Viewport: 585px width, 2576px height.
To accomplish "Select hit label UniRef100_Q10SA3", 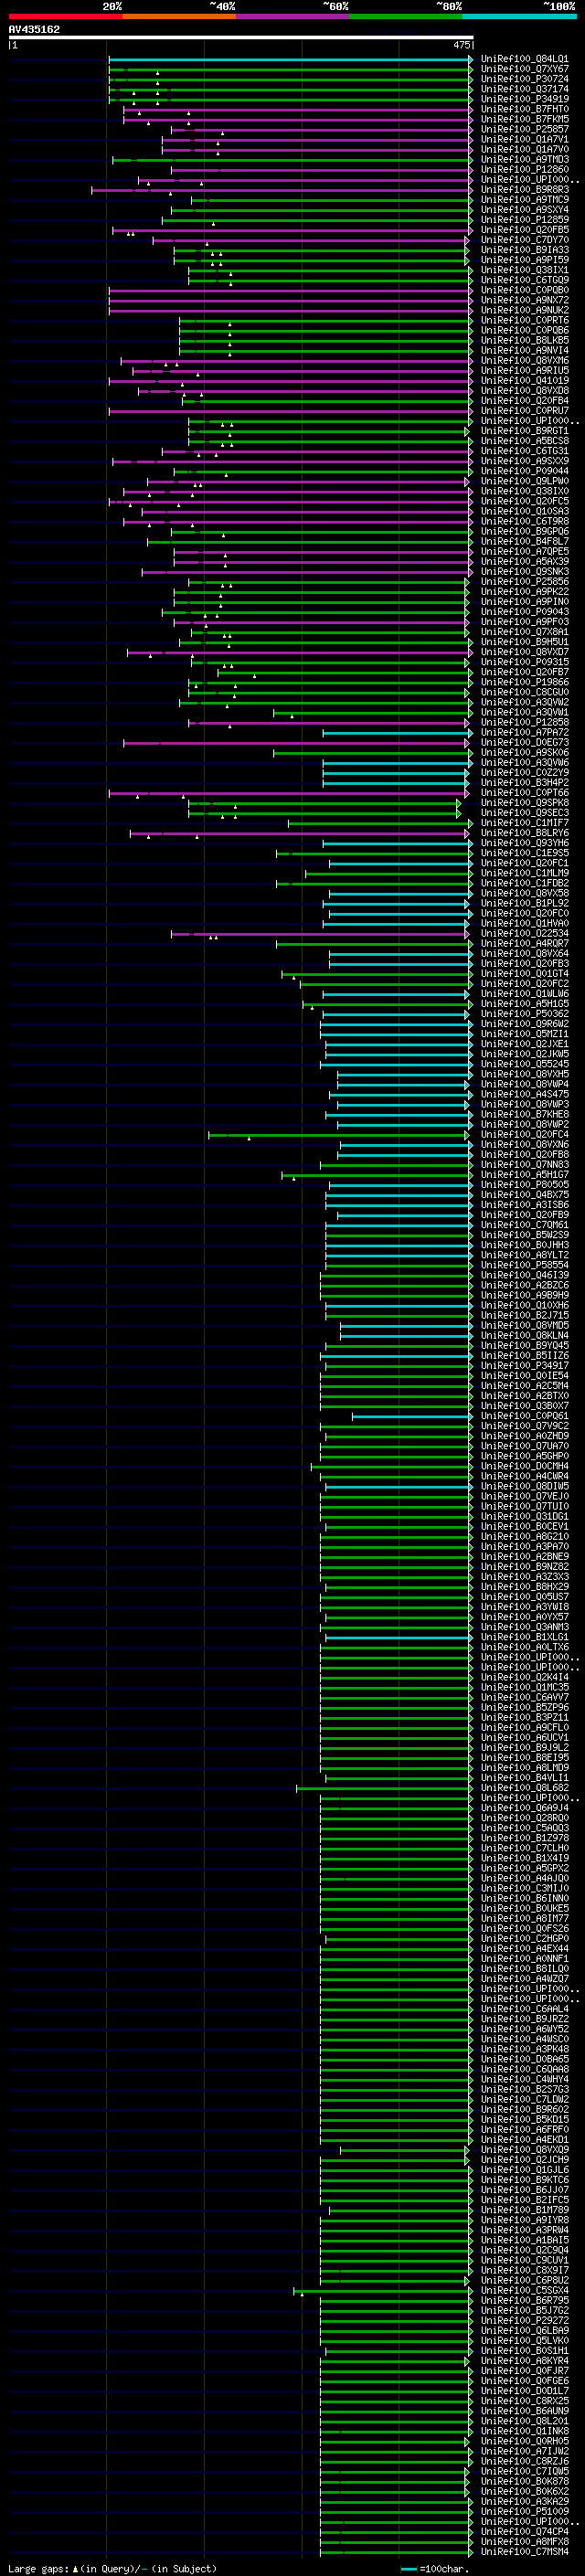I will click(524, 512).
